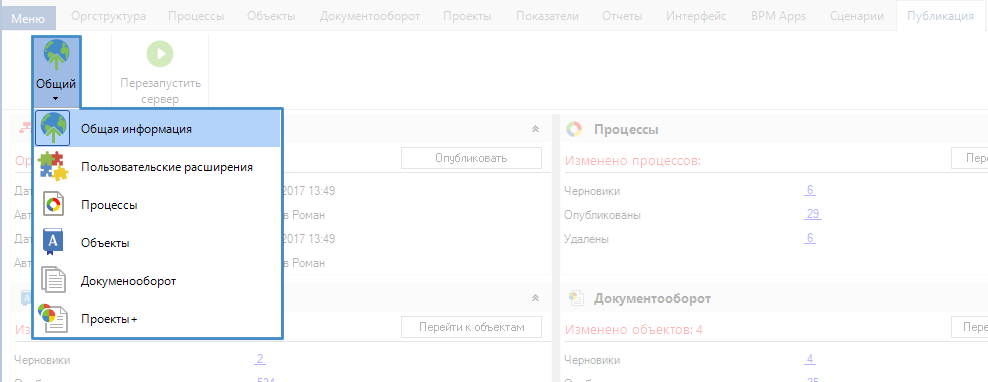Collapse the top left panel with double chevron
This screenshot has width=988, height=382.
pos(536,129)
